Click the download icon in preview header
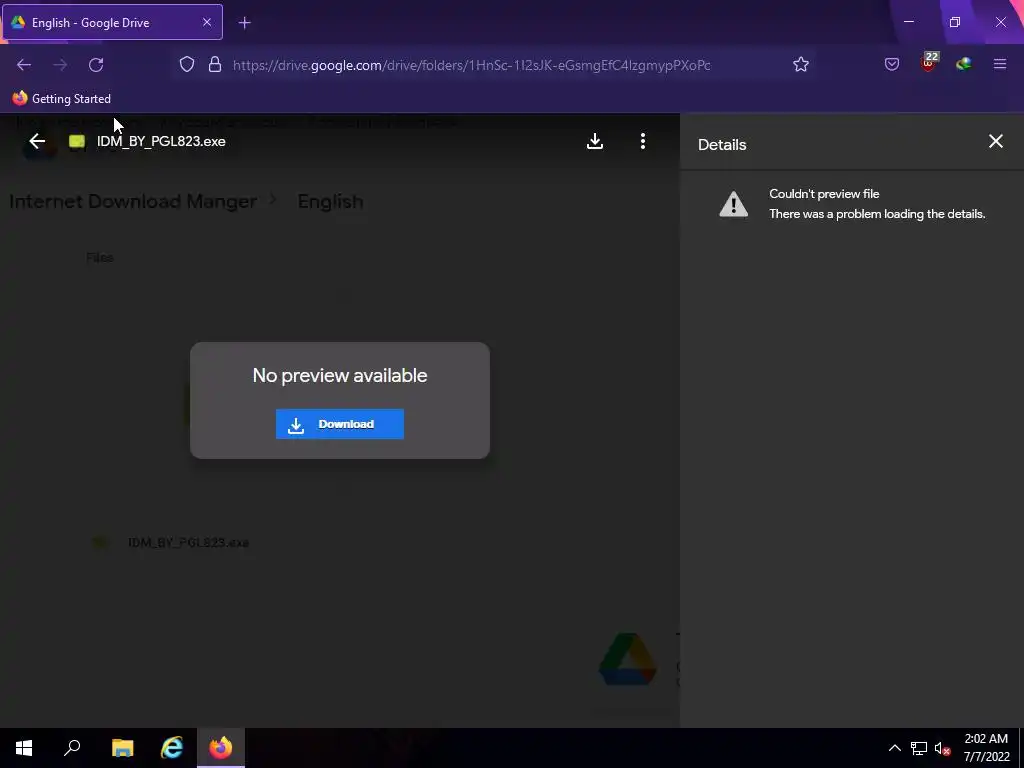 coord(594,141)
